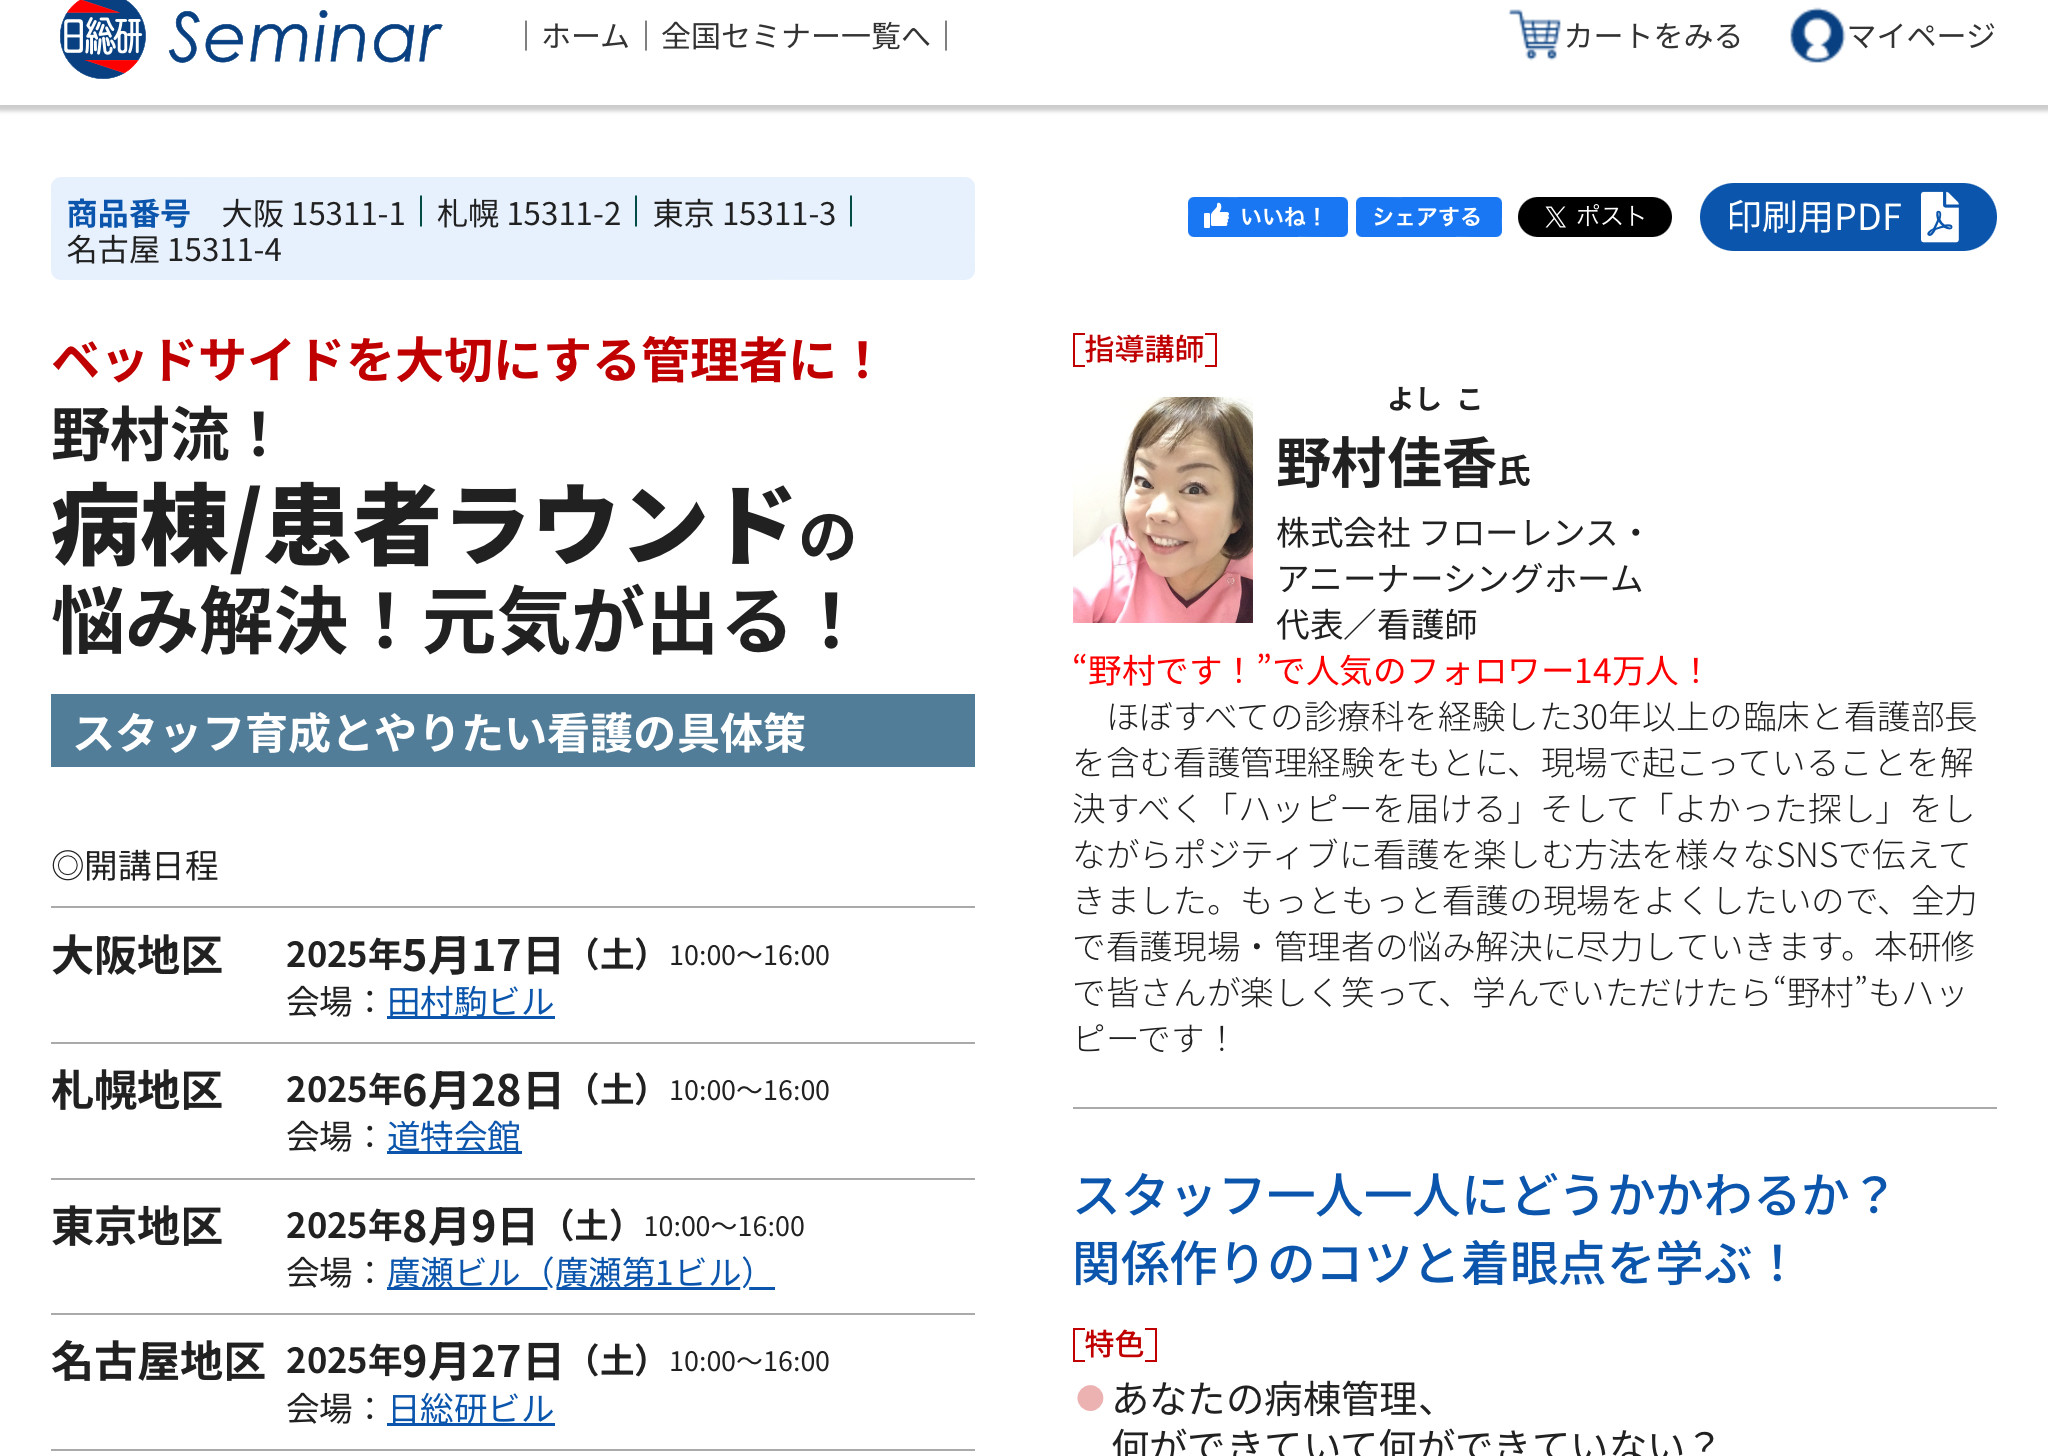Click the 商品番号 product number box
2048x1456 pixels.
tap(512, 229)
